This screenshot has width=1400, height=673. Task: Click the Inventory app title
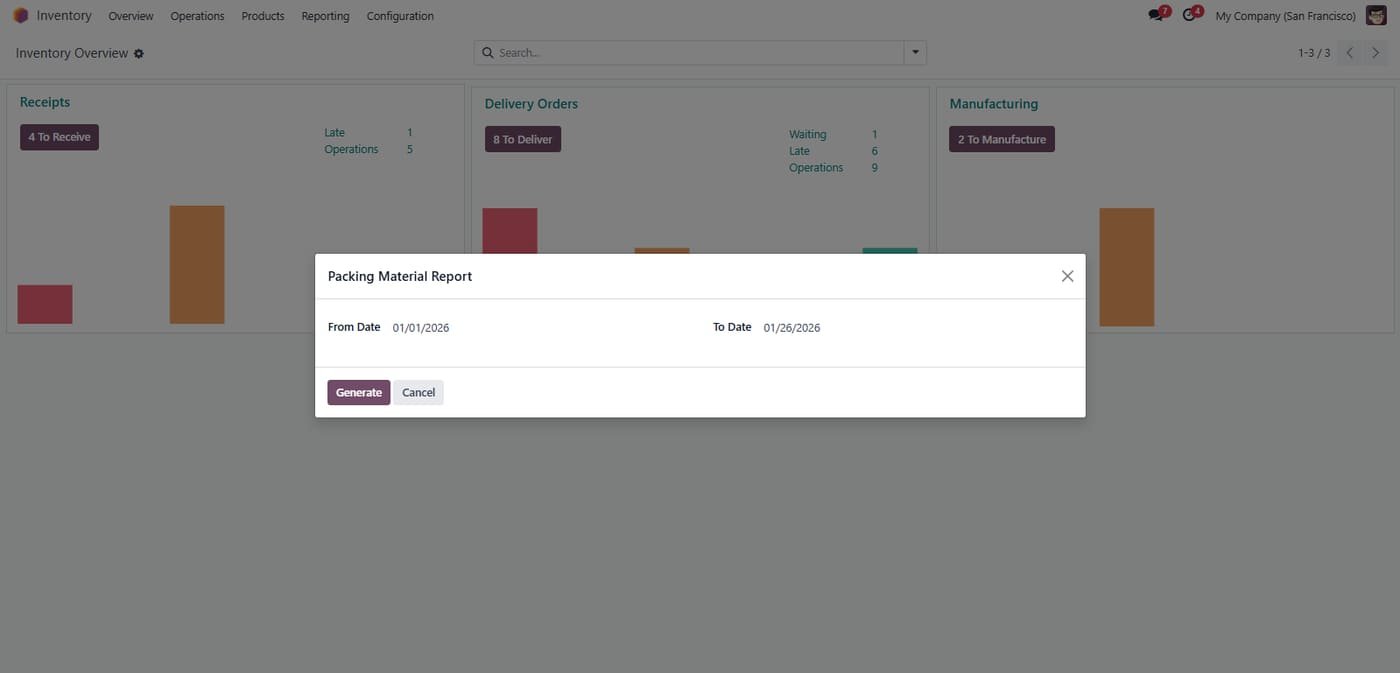pyautogui.click(x=64, y=16)
